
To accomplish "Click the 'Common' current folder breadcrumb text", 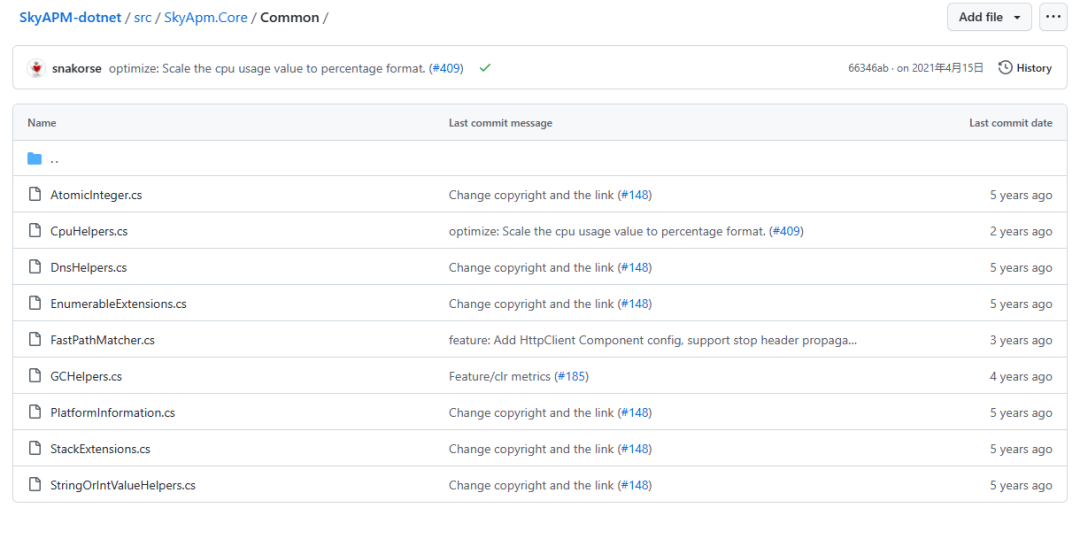I will [x=289, y=17].
